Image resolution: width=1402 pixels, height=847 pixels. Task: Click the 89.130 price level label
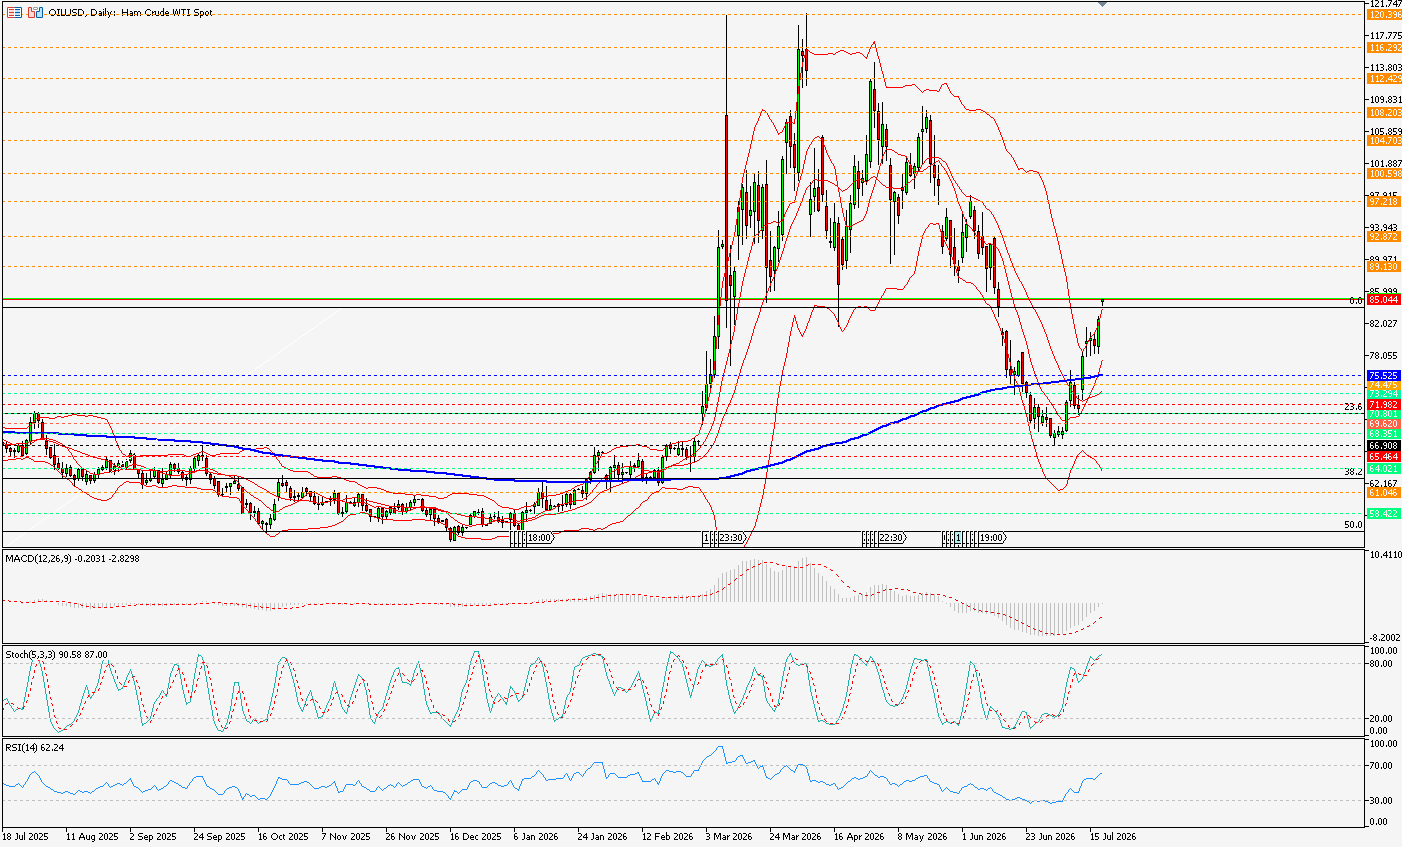click(1384, 266)
